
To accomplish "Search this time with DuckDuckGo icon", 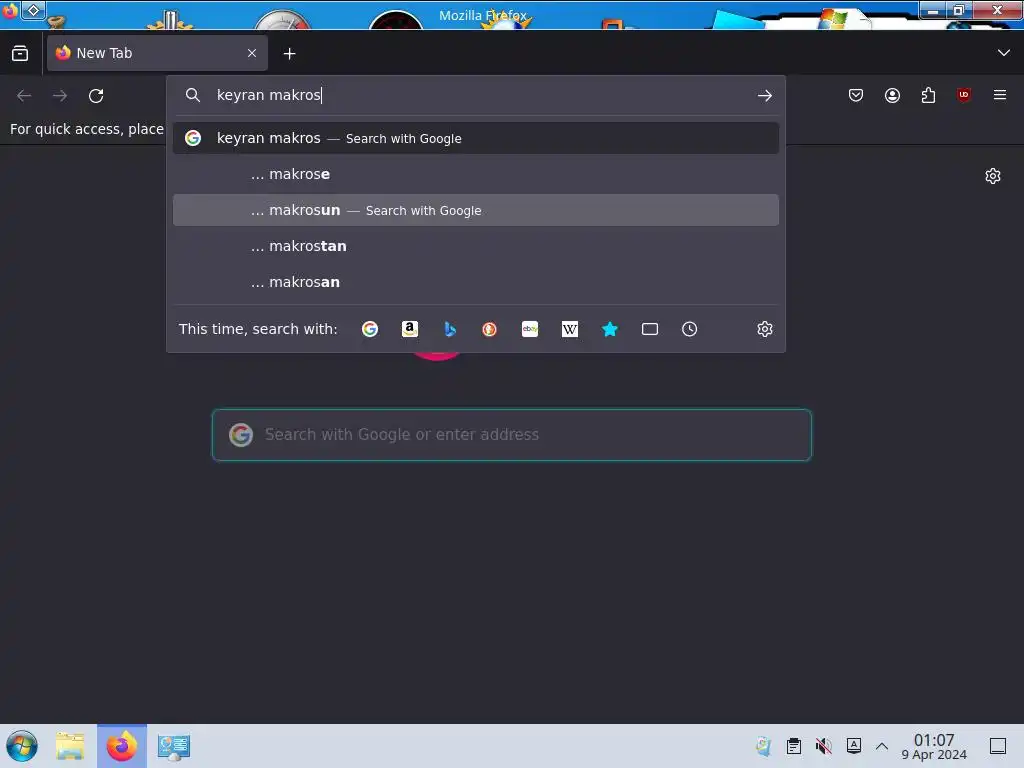I will [490, 329].
